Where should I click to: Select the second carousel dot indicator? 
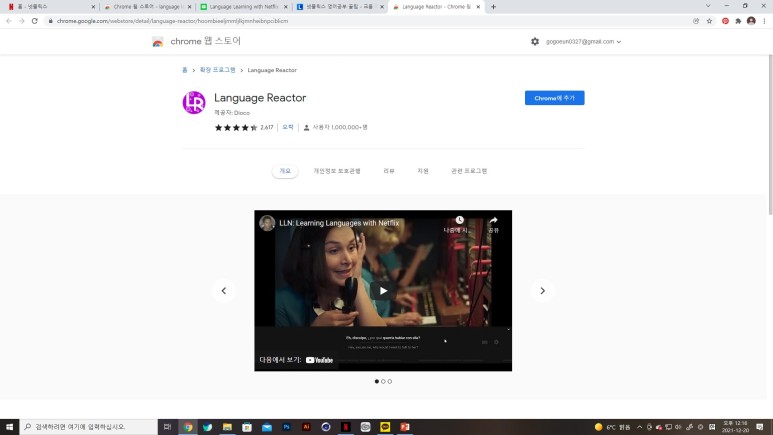pyautogui.click(x=383, y=381)
